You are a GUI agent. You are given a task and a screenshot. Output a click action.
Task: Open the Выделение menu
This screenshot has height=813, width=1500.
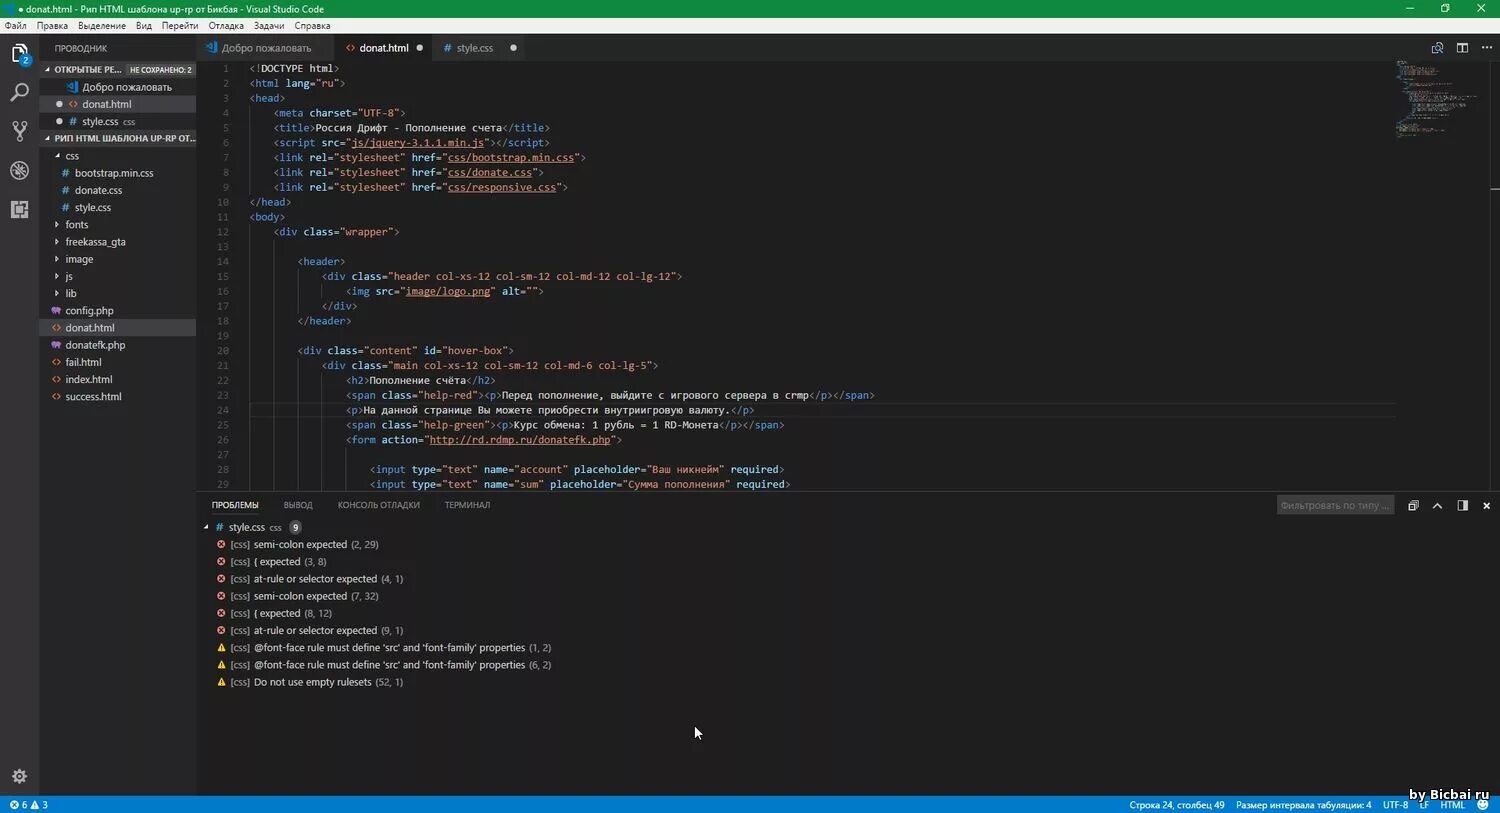click(x=102, y=26)
